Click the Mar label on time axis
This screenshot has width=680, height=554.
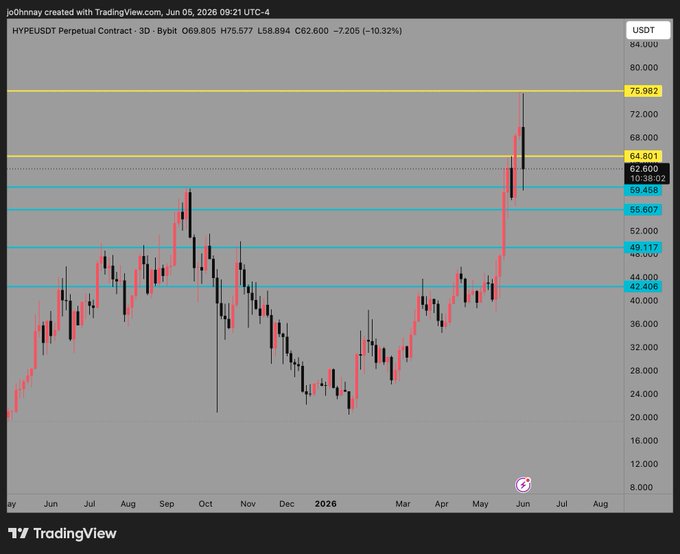(x=402, y=504)
